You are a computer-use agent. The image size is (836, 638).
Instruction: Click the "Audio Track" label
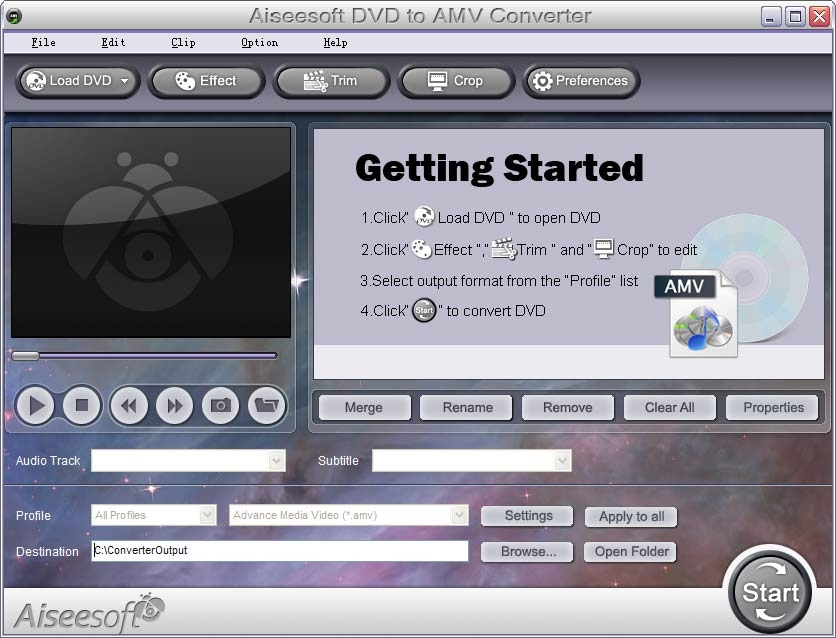[x=48, y=461]
